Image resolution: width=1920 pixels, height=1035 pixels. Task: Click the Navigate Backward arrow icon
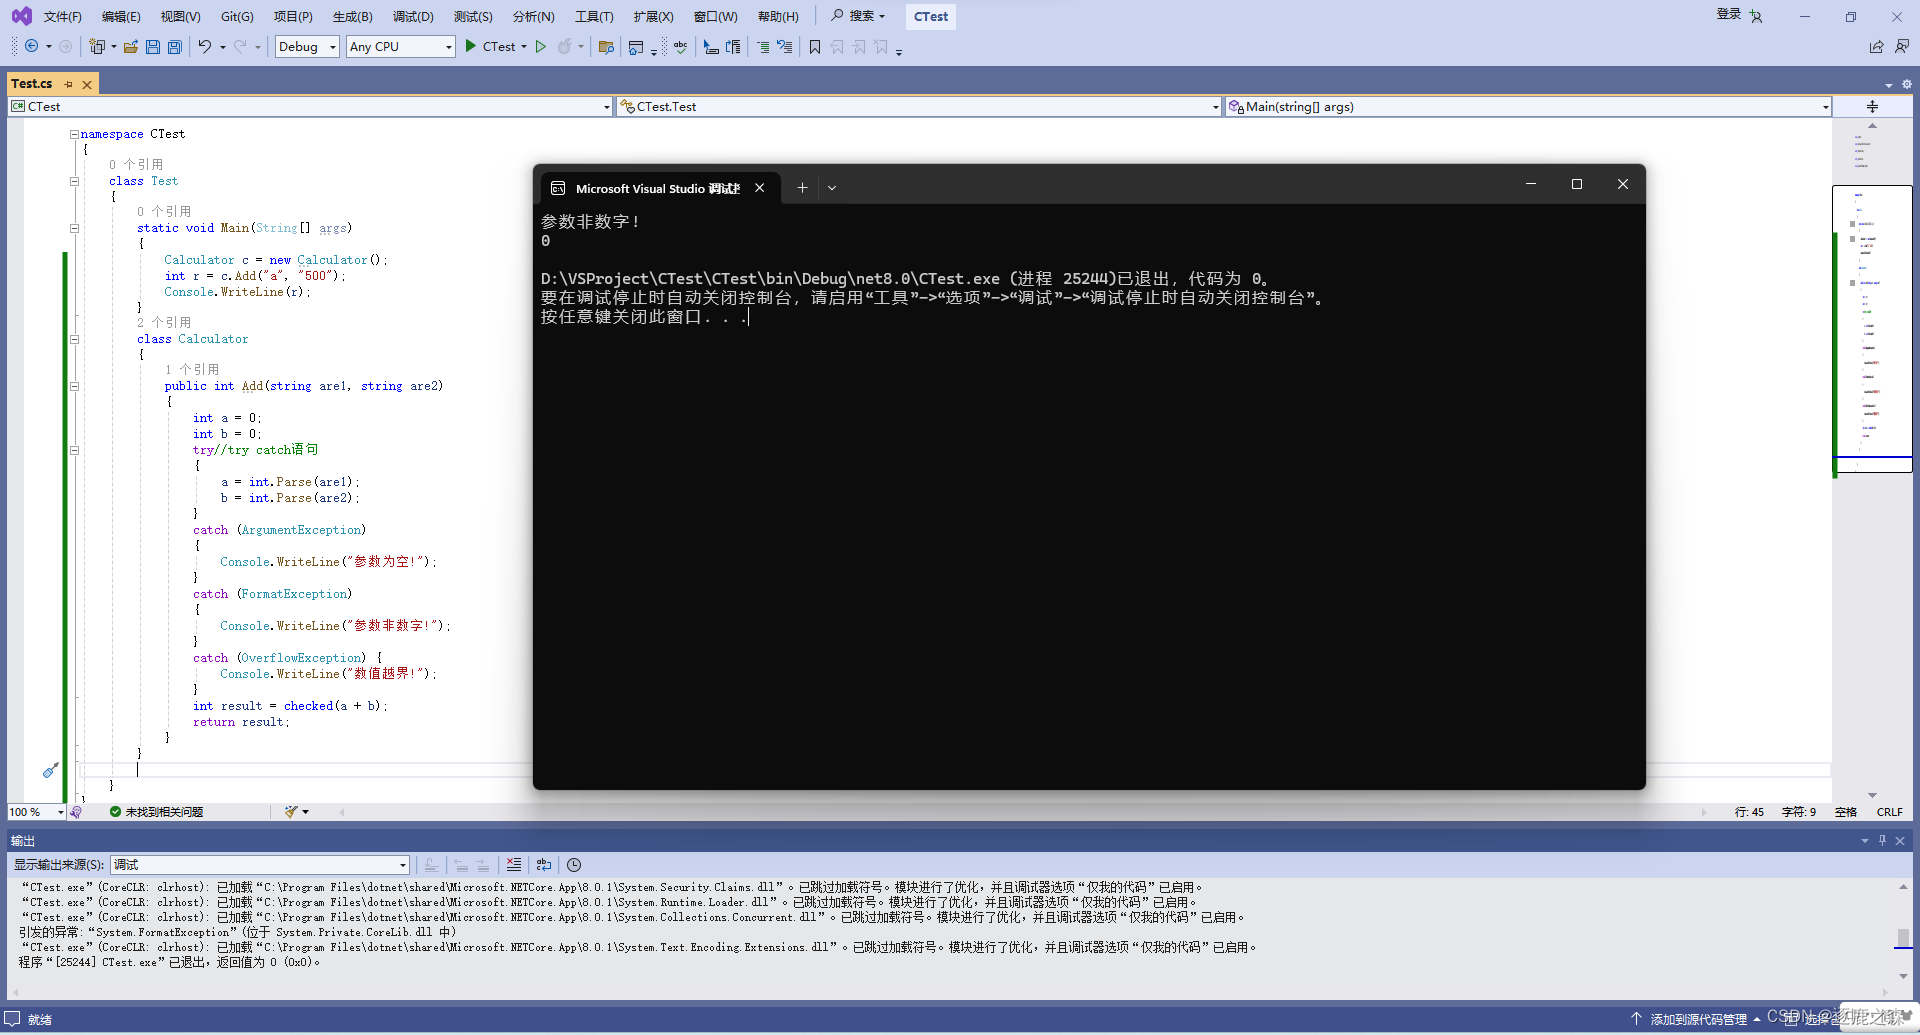(32, 47)
